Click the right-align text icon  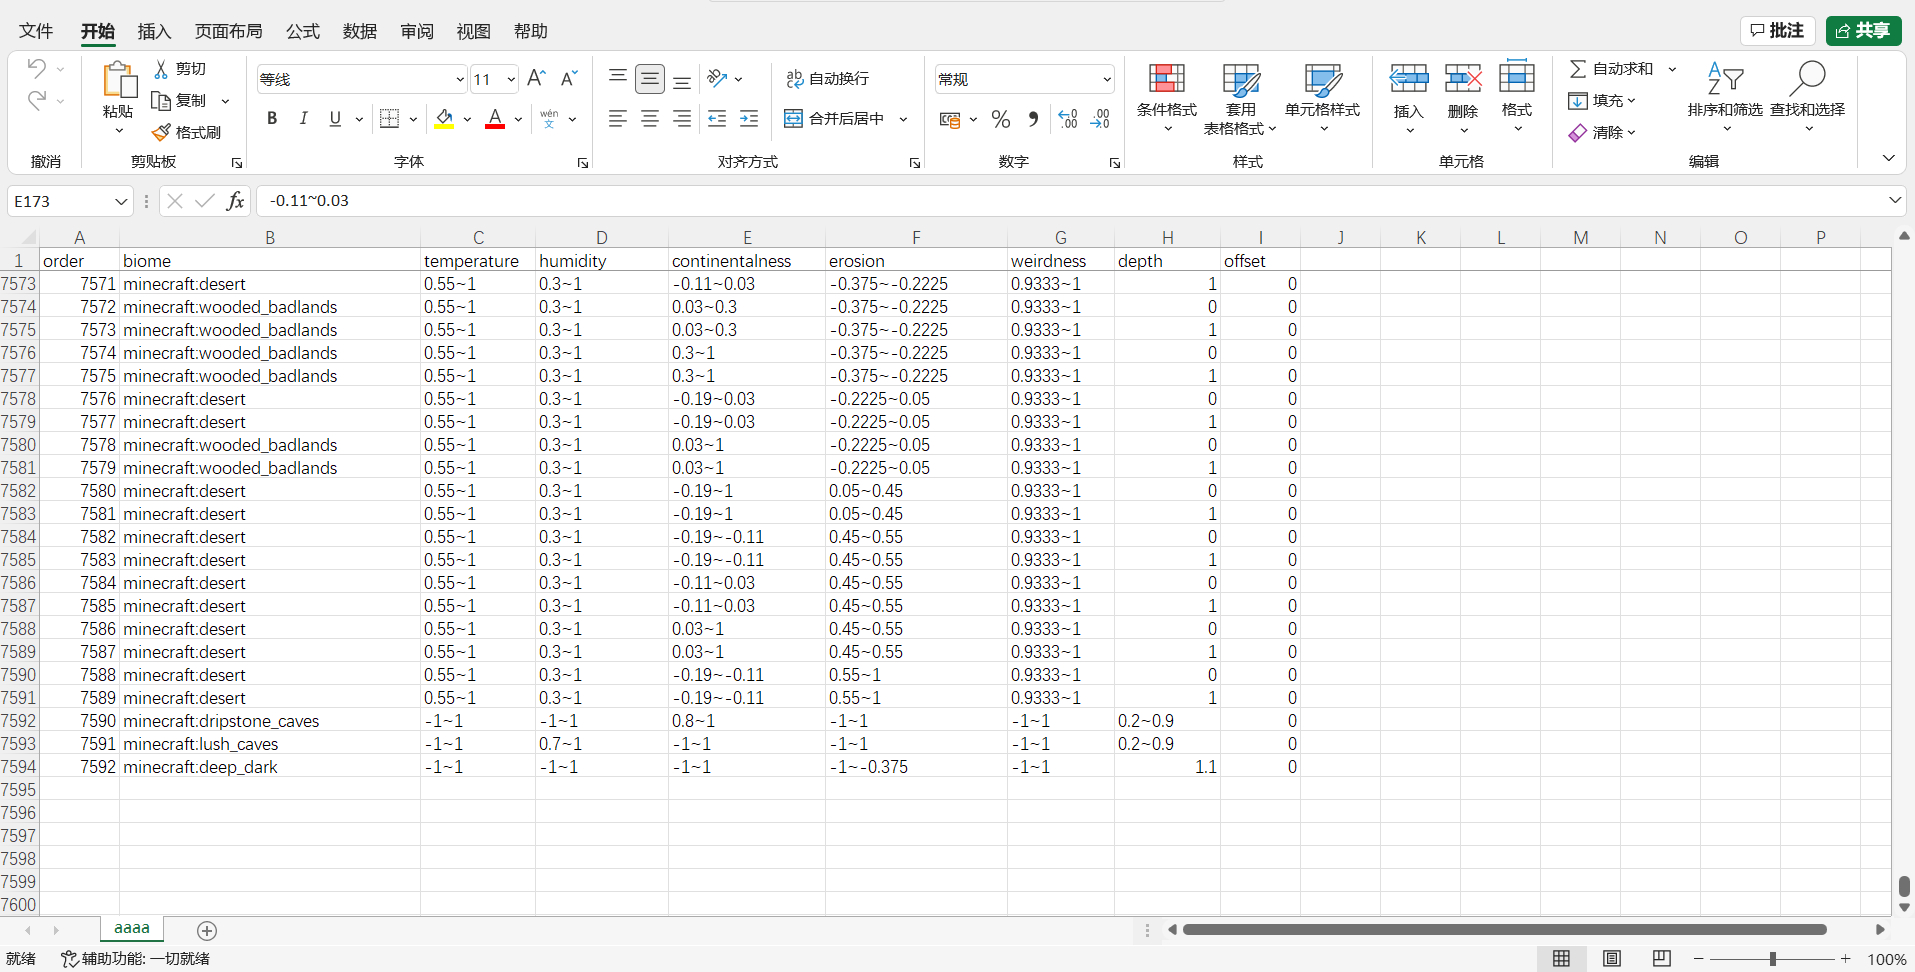click(x=682, y=119)
